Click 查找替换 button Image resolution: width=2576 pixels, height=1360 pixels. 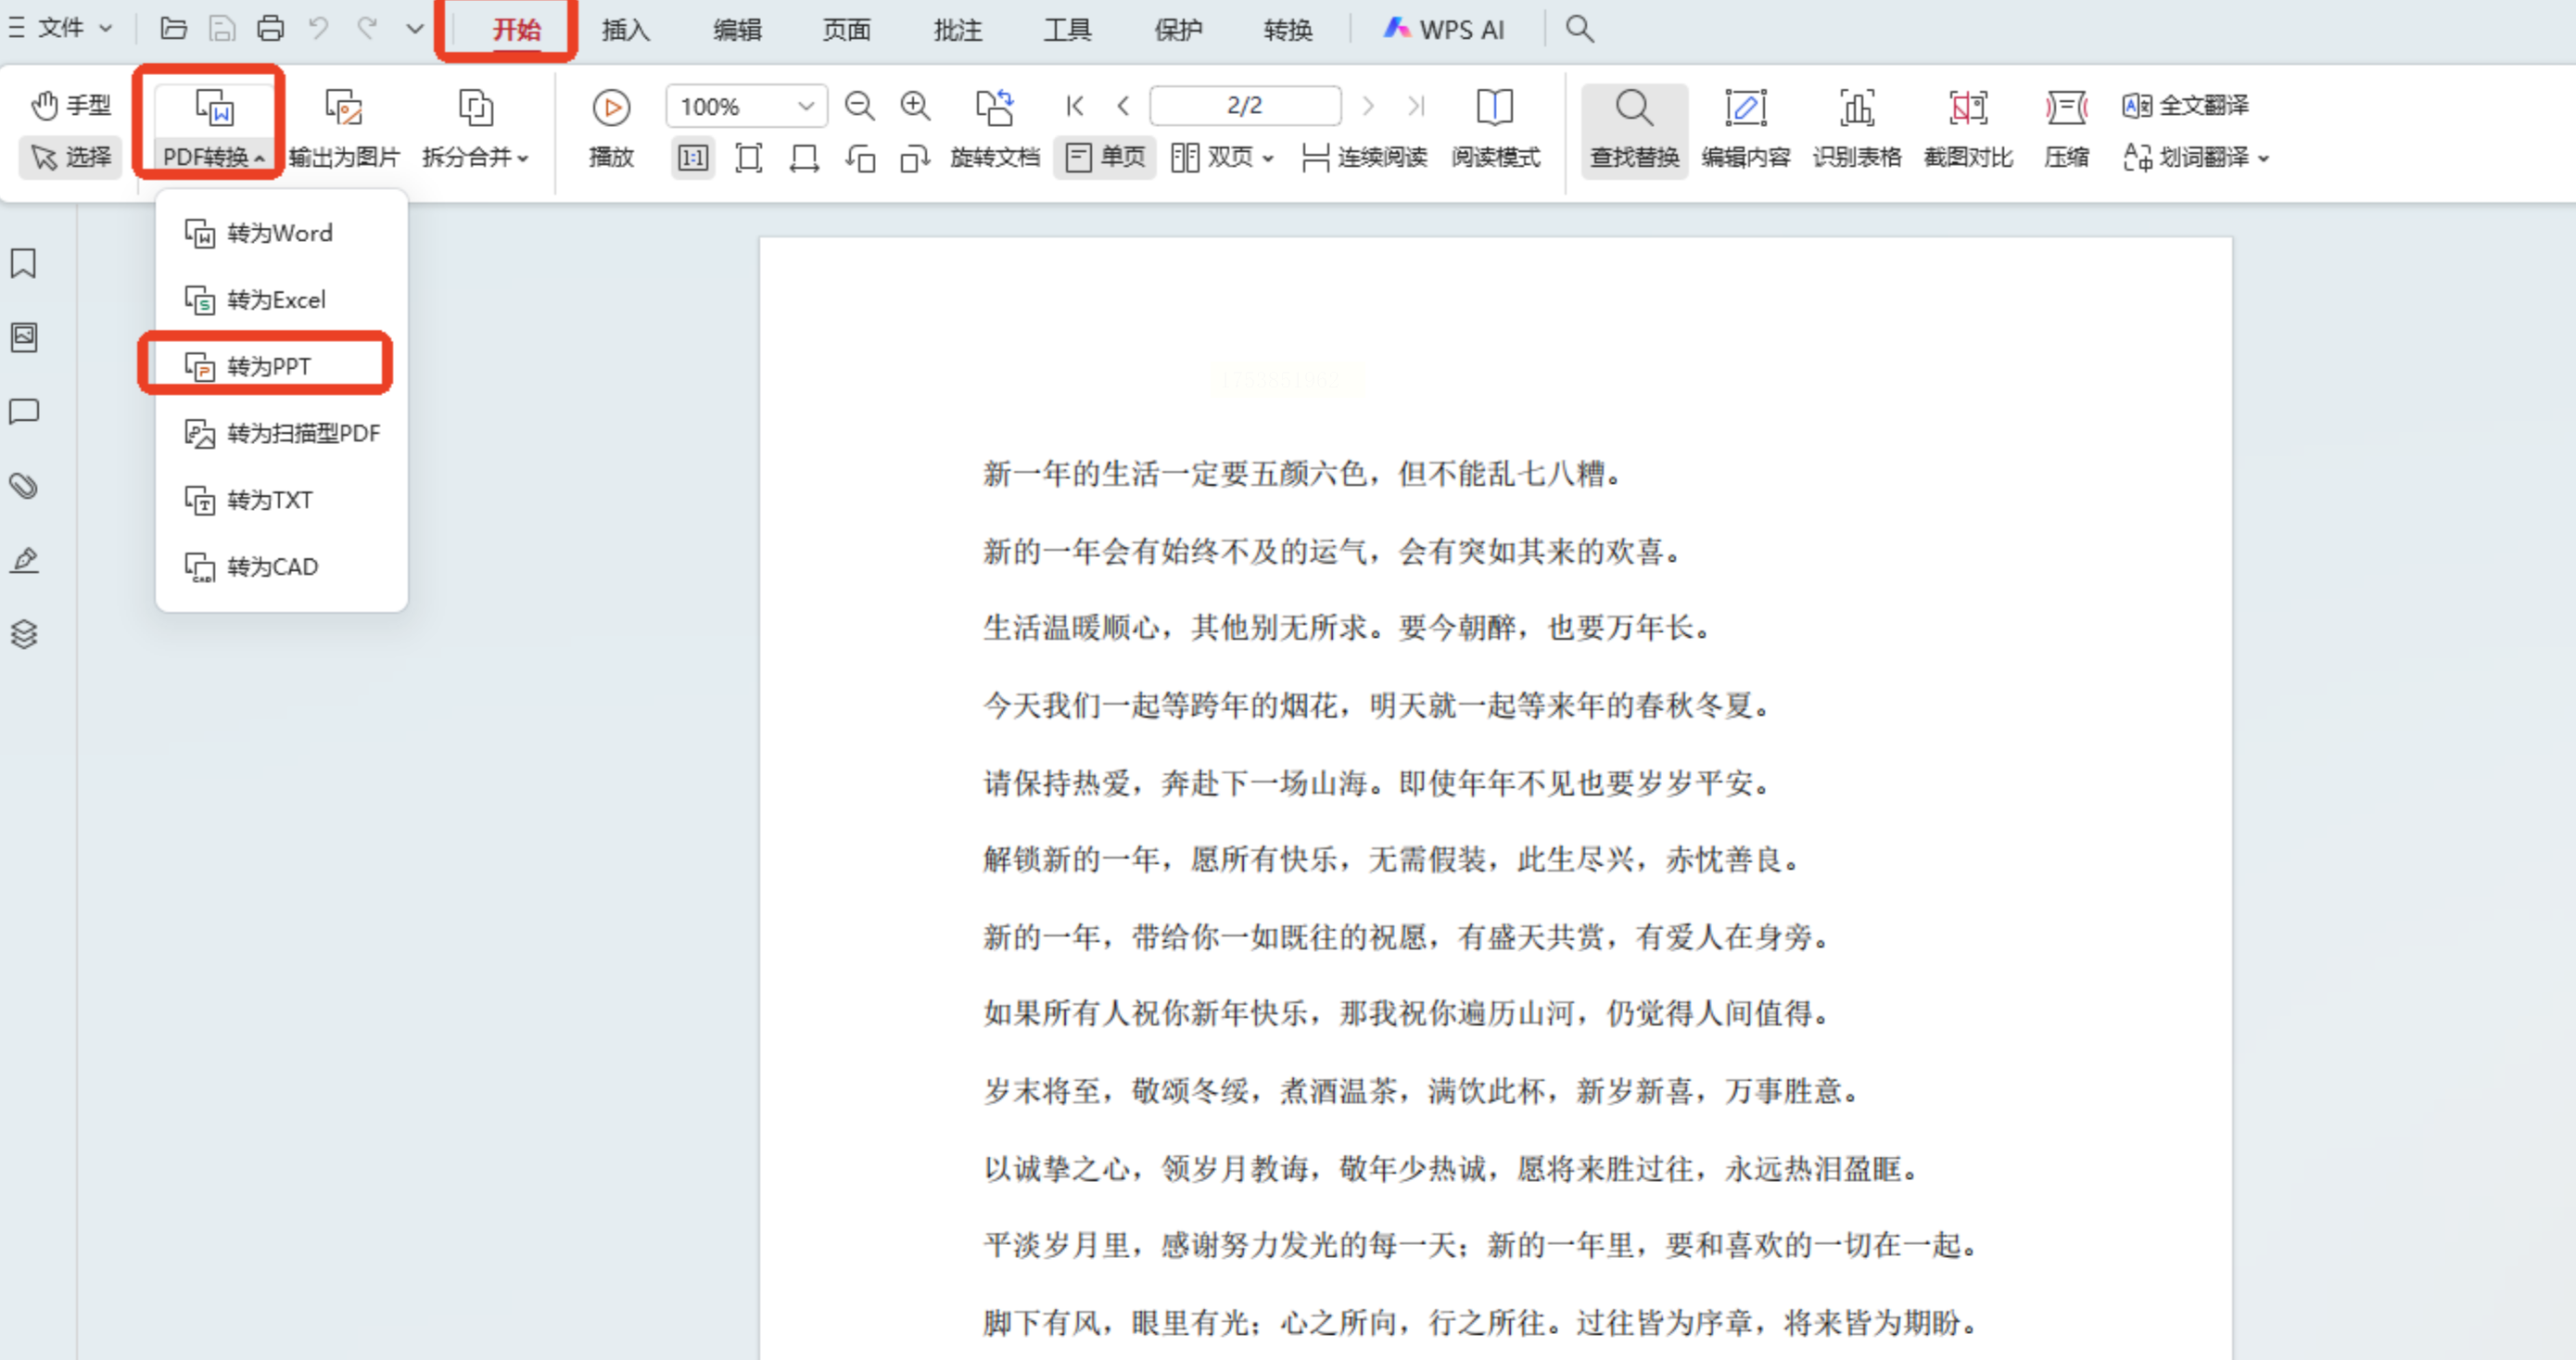1634,130
